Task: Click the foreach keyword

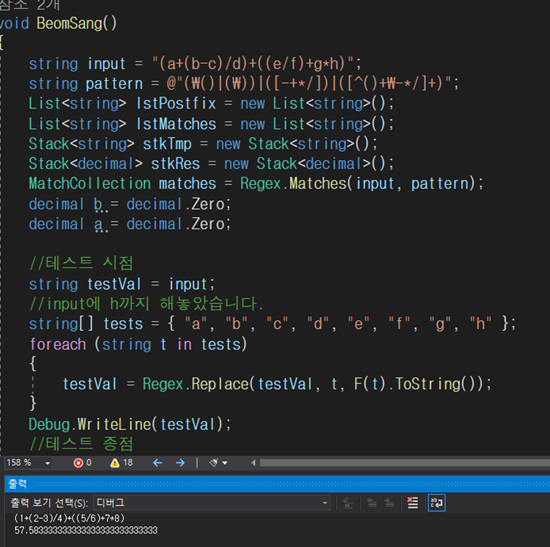Action: 58,344
